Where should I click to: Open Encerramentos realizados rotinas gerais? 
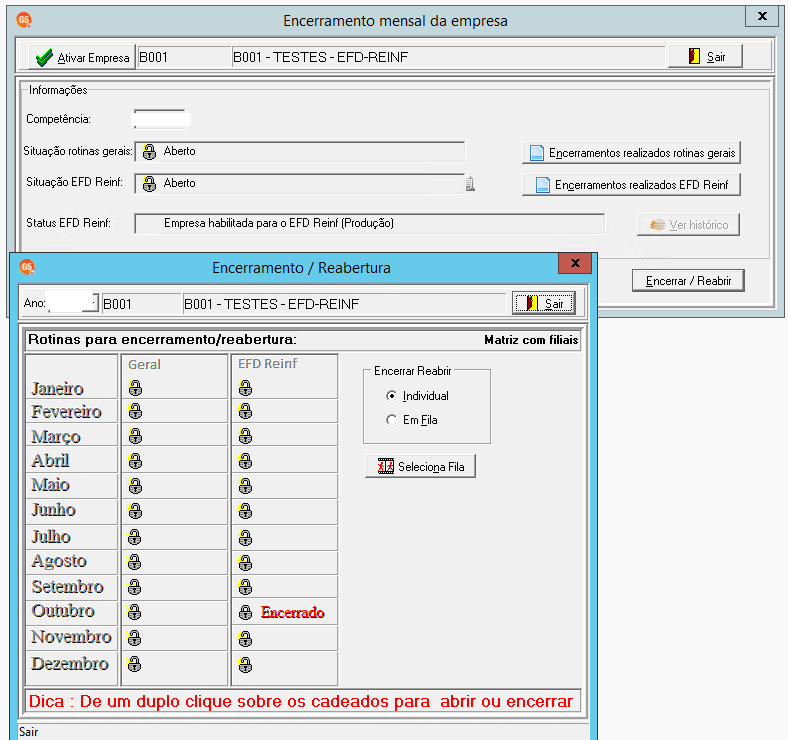click(x=631, y=153)
